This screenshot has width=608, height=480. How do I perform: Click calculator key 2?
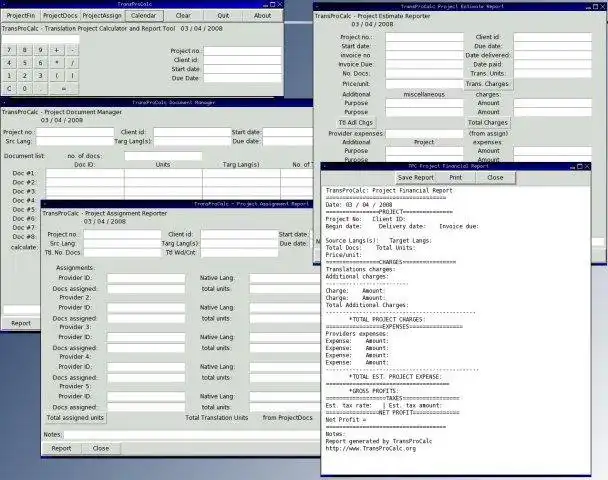(25, 76)
